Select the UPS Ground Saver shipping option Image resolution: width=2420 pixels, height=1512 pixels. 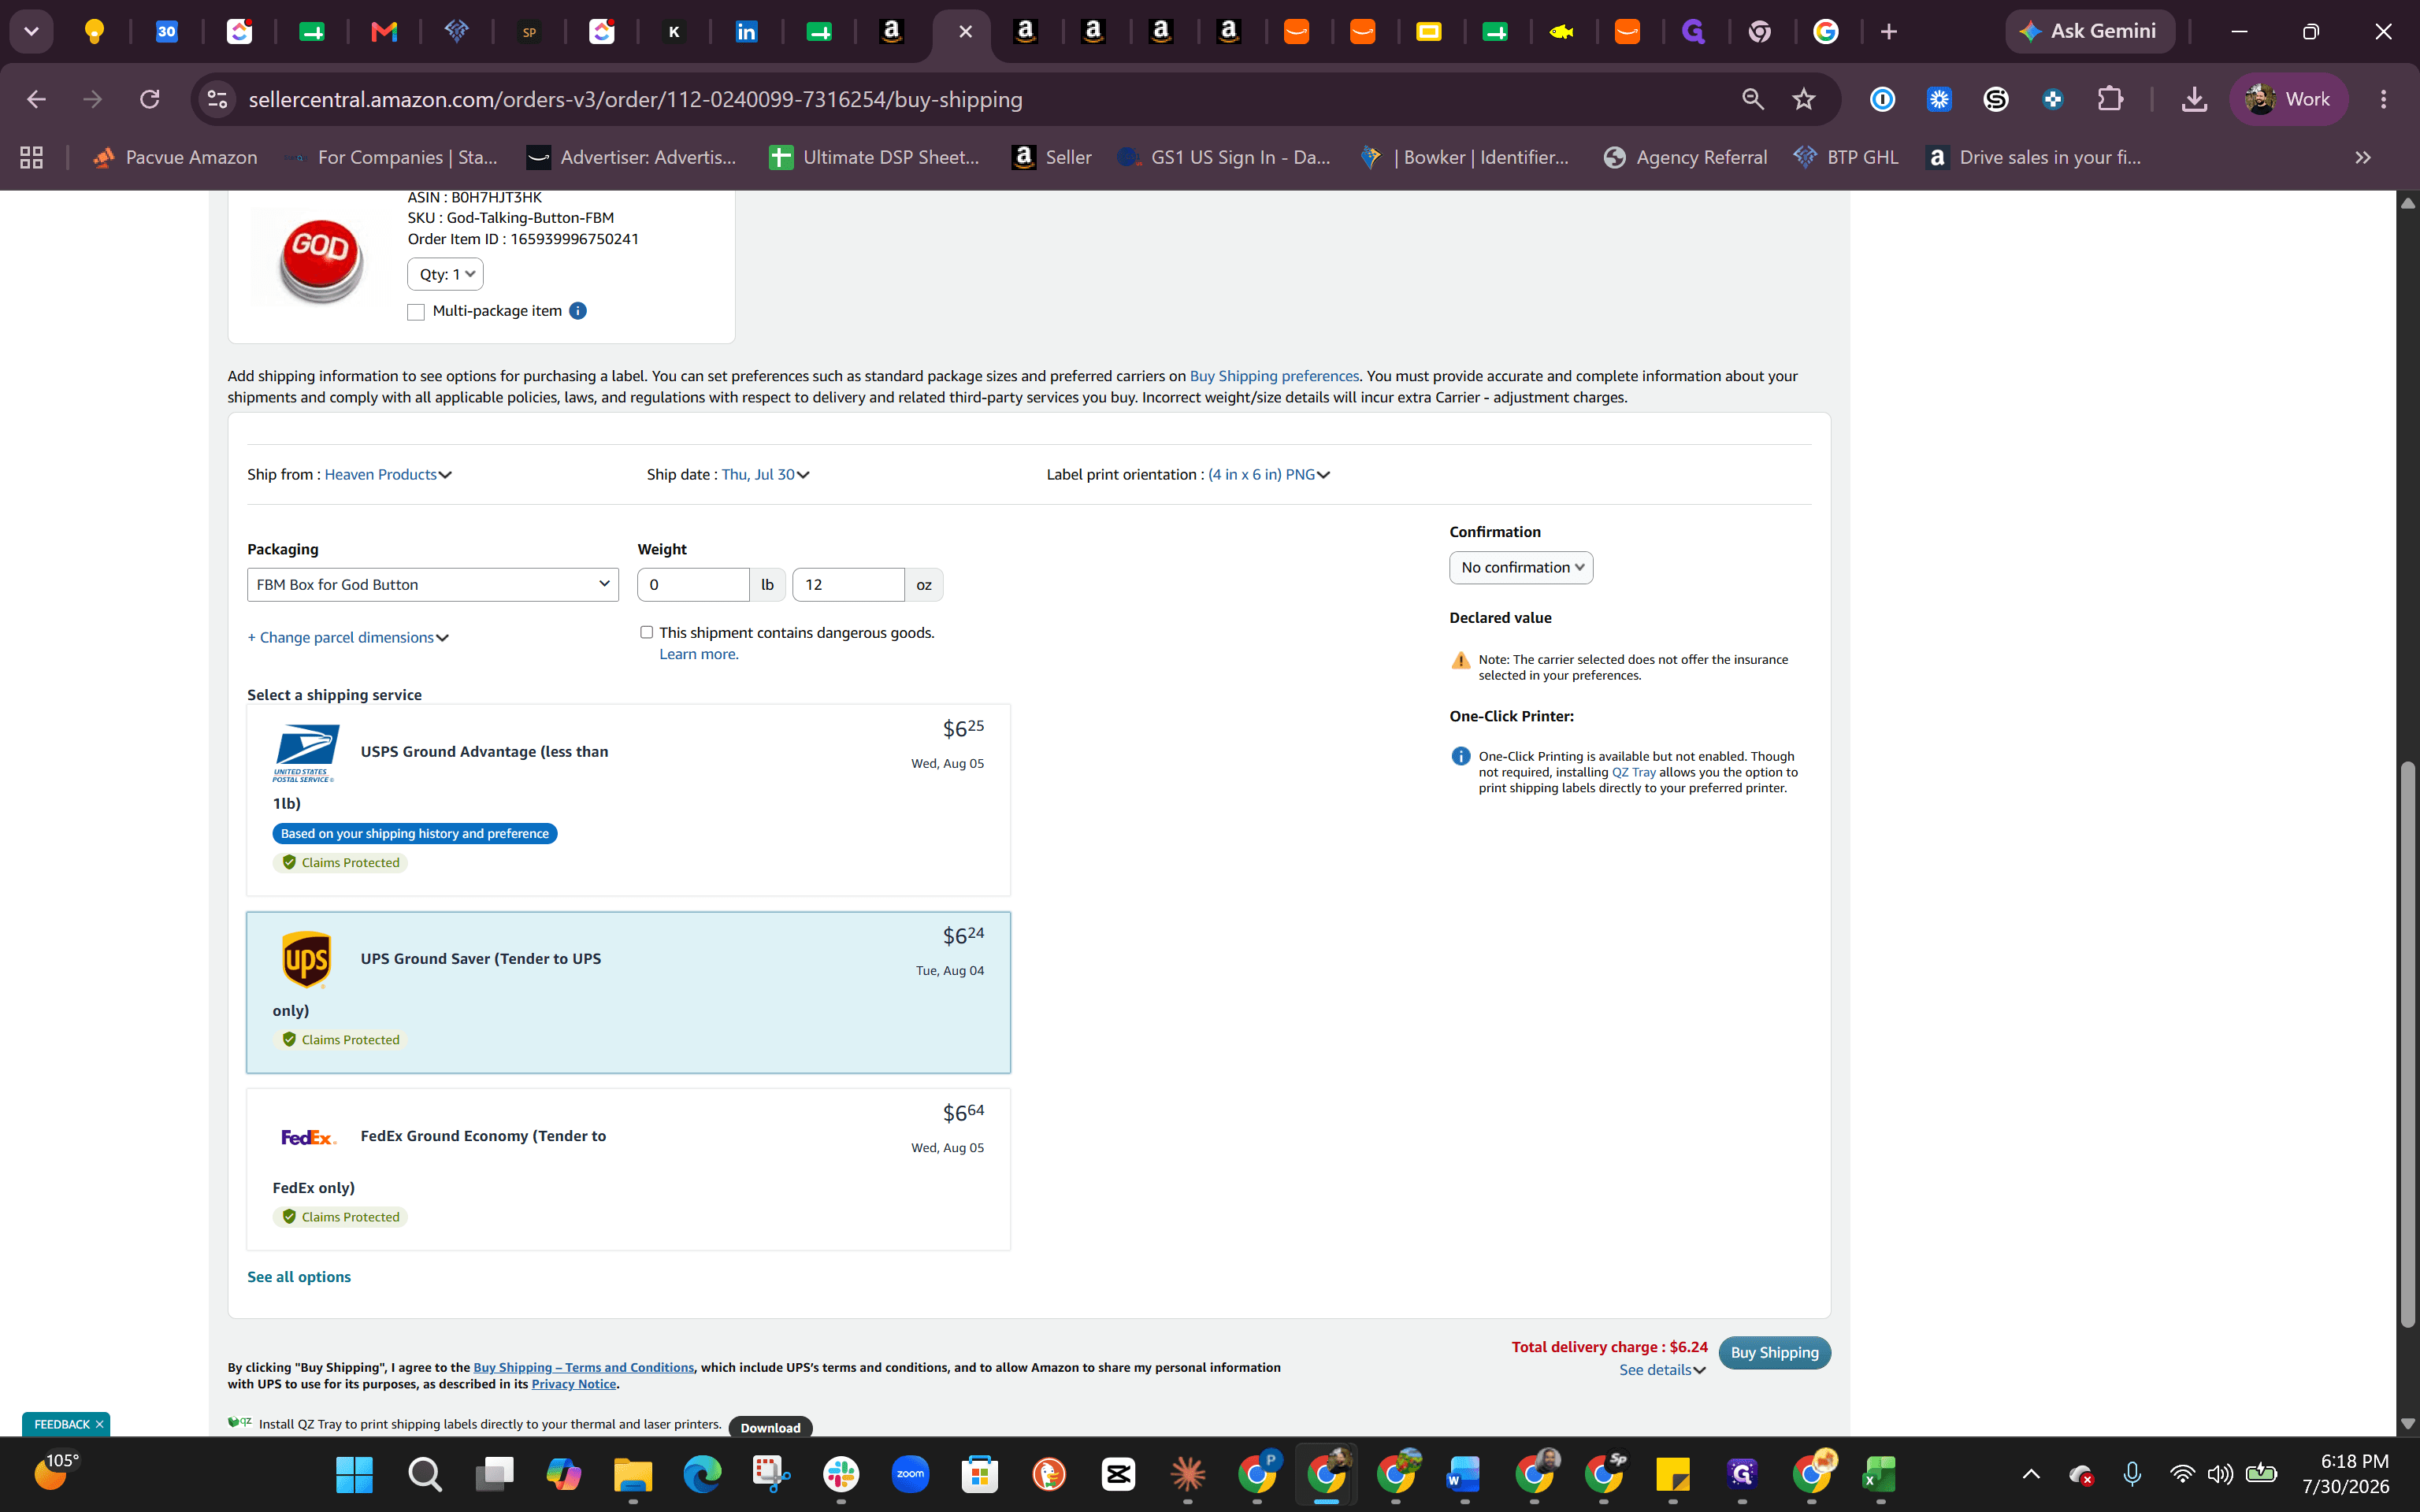click(x=628, y=992)
